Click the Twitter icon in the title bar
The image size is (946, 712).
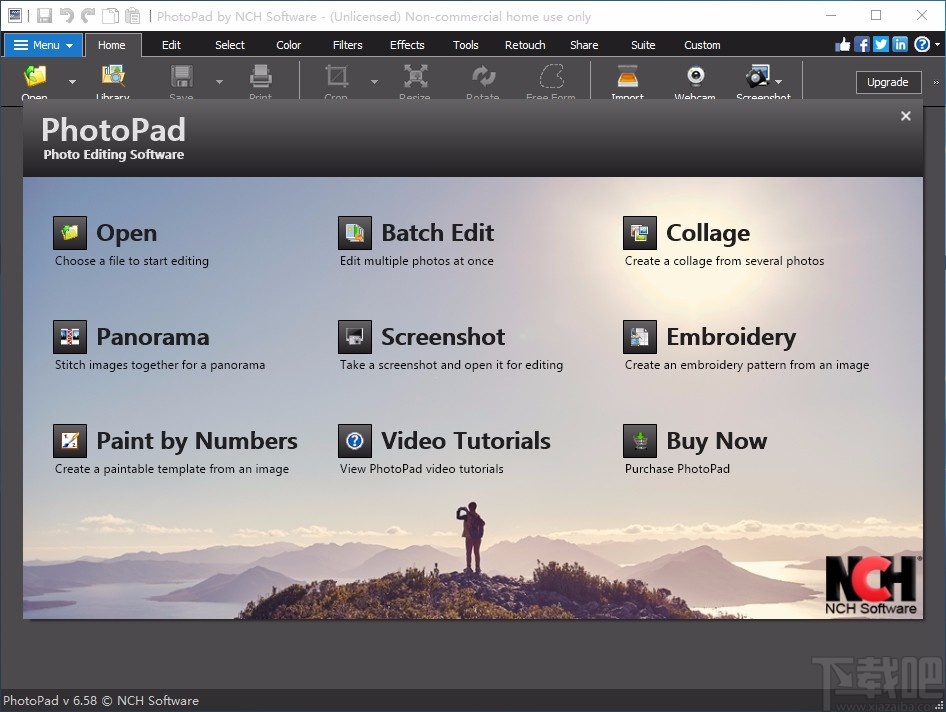(x=879, y=44)
